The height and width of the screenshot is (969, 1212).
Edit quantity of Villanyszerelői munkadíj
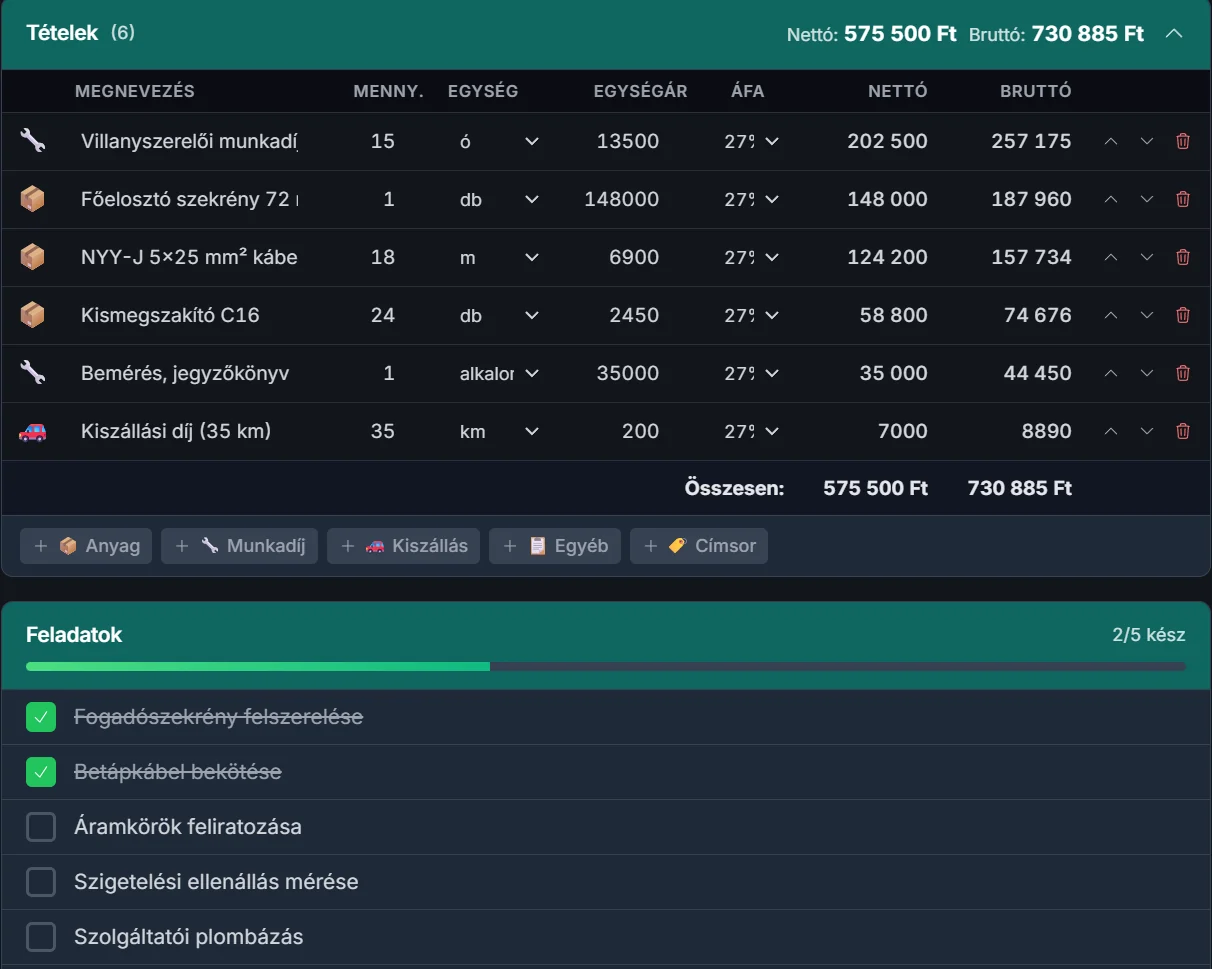(x=382, y=141)
